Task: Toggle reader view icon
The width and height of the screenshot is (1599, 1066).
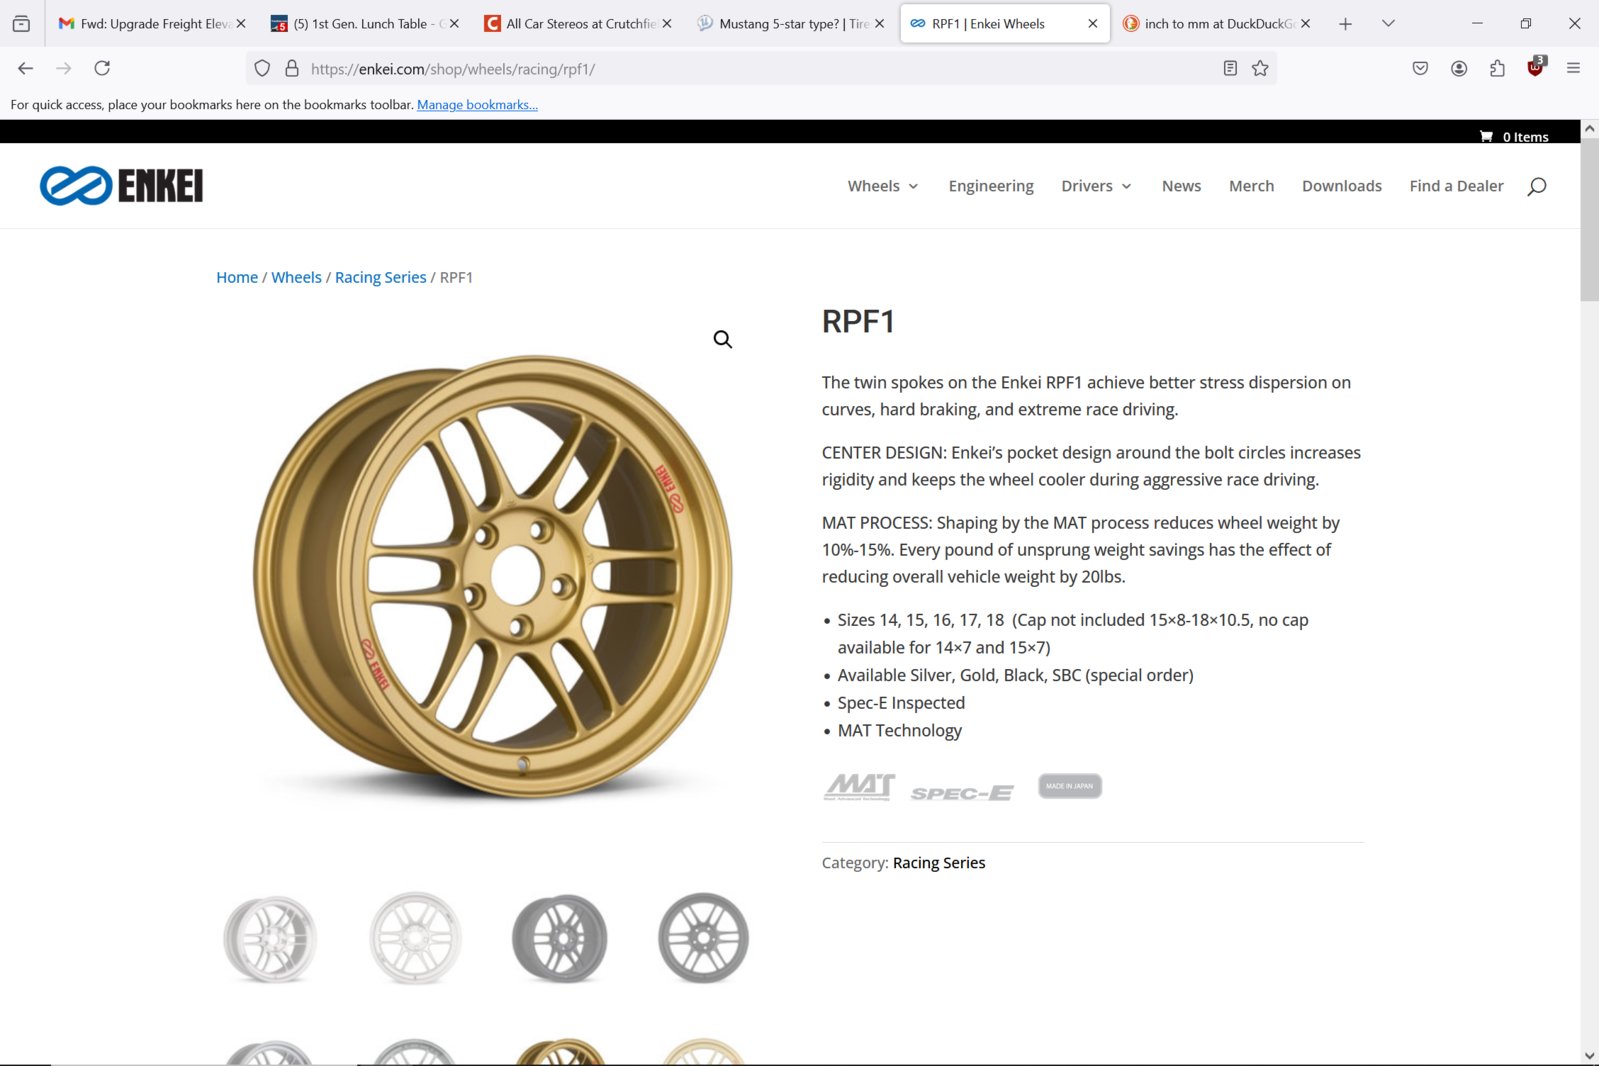Action: (x=1230, y=68)
